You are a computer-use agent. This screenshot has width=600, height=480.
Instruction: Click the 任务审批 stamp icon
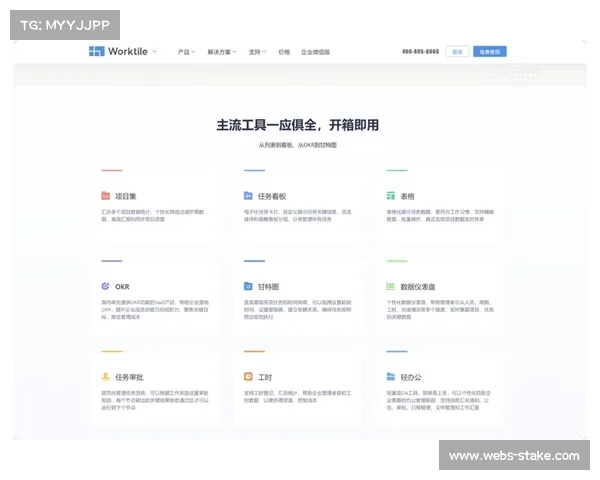point(106,377)
